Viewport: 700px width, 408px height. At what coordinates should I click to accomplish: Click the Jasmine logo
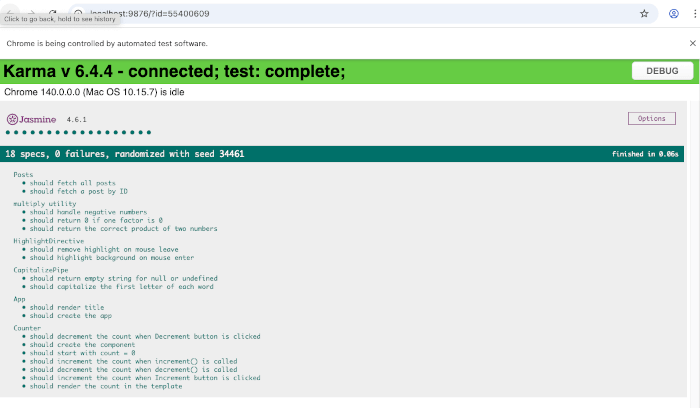tap(31, 119)
